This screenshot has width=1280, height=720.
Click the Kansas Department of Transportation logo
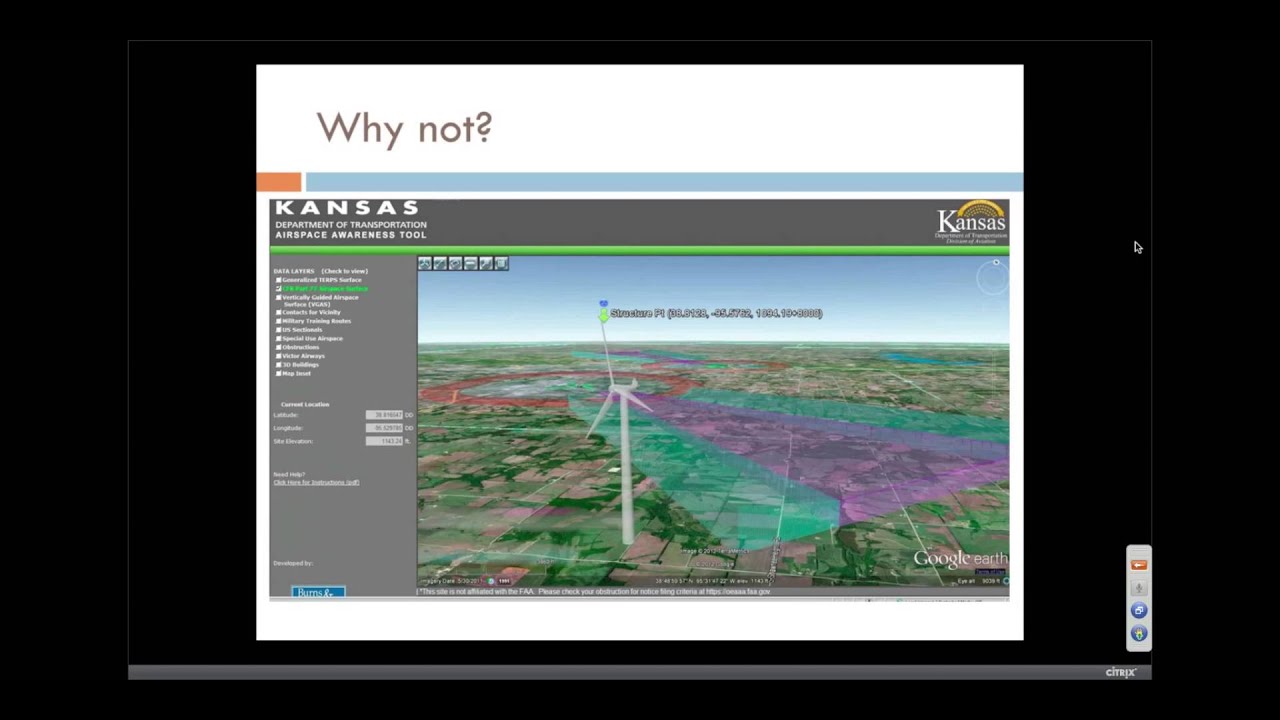pyautogui.click(x=971, y=222)
